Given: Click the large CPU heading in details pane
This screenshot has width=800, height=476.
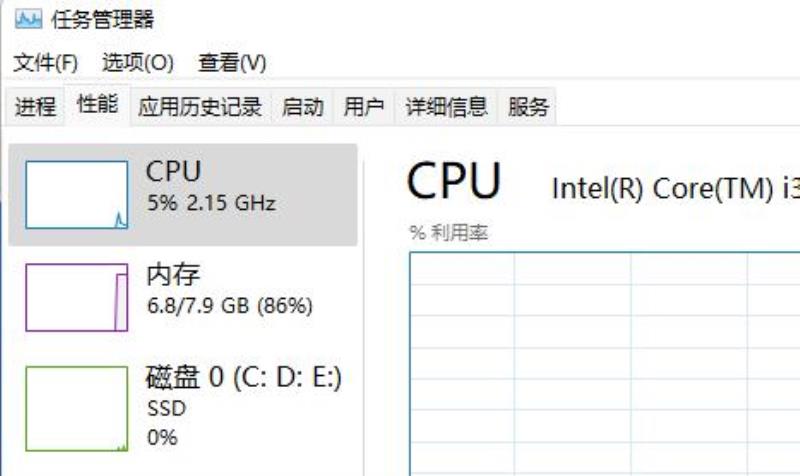Looking at the screenshot, I should tap(454, 181).
